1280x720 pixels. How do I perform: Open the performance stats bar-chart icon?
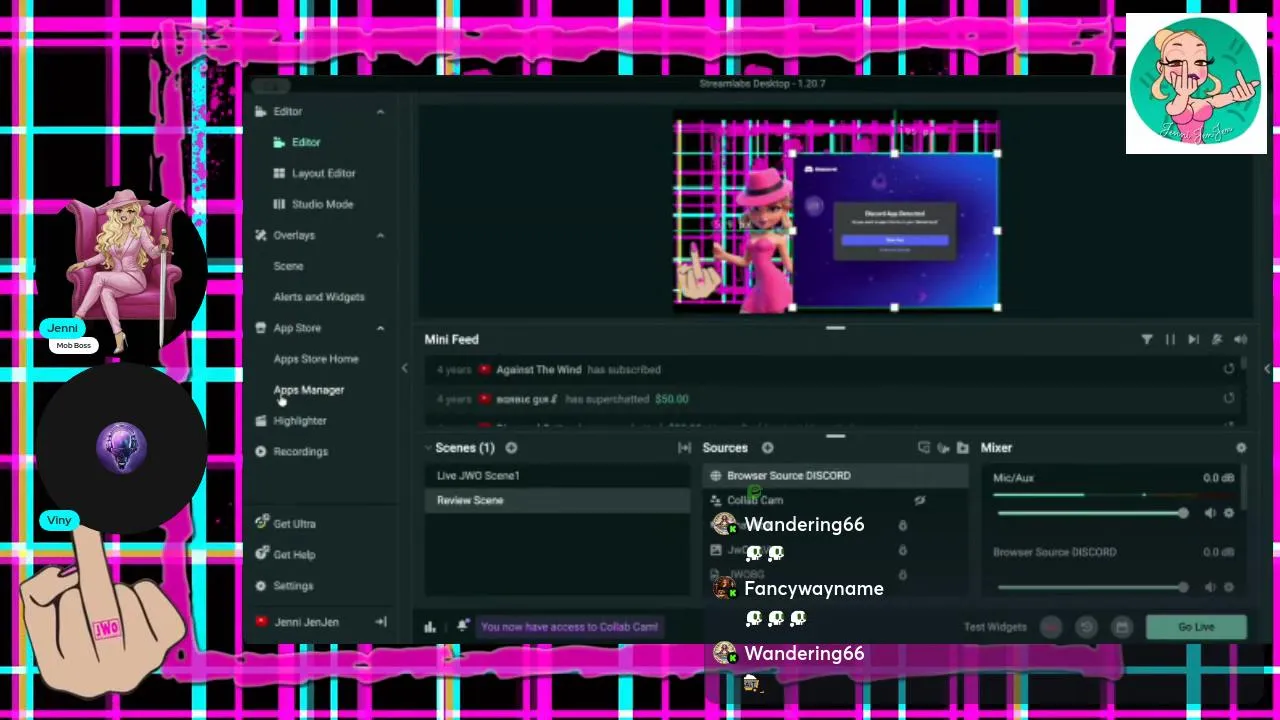(x=430, y=627)
